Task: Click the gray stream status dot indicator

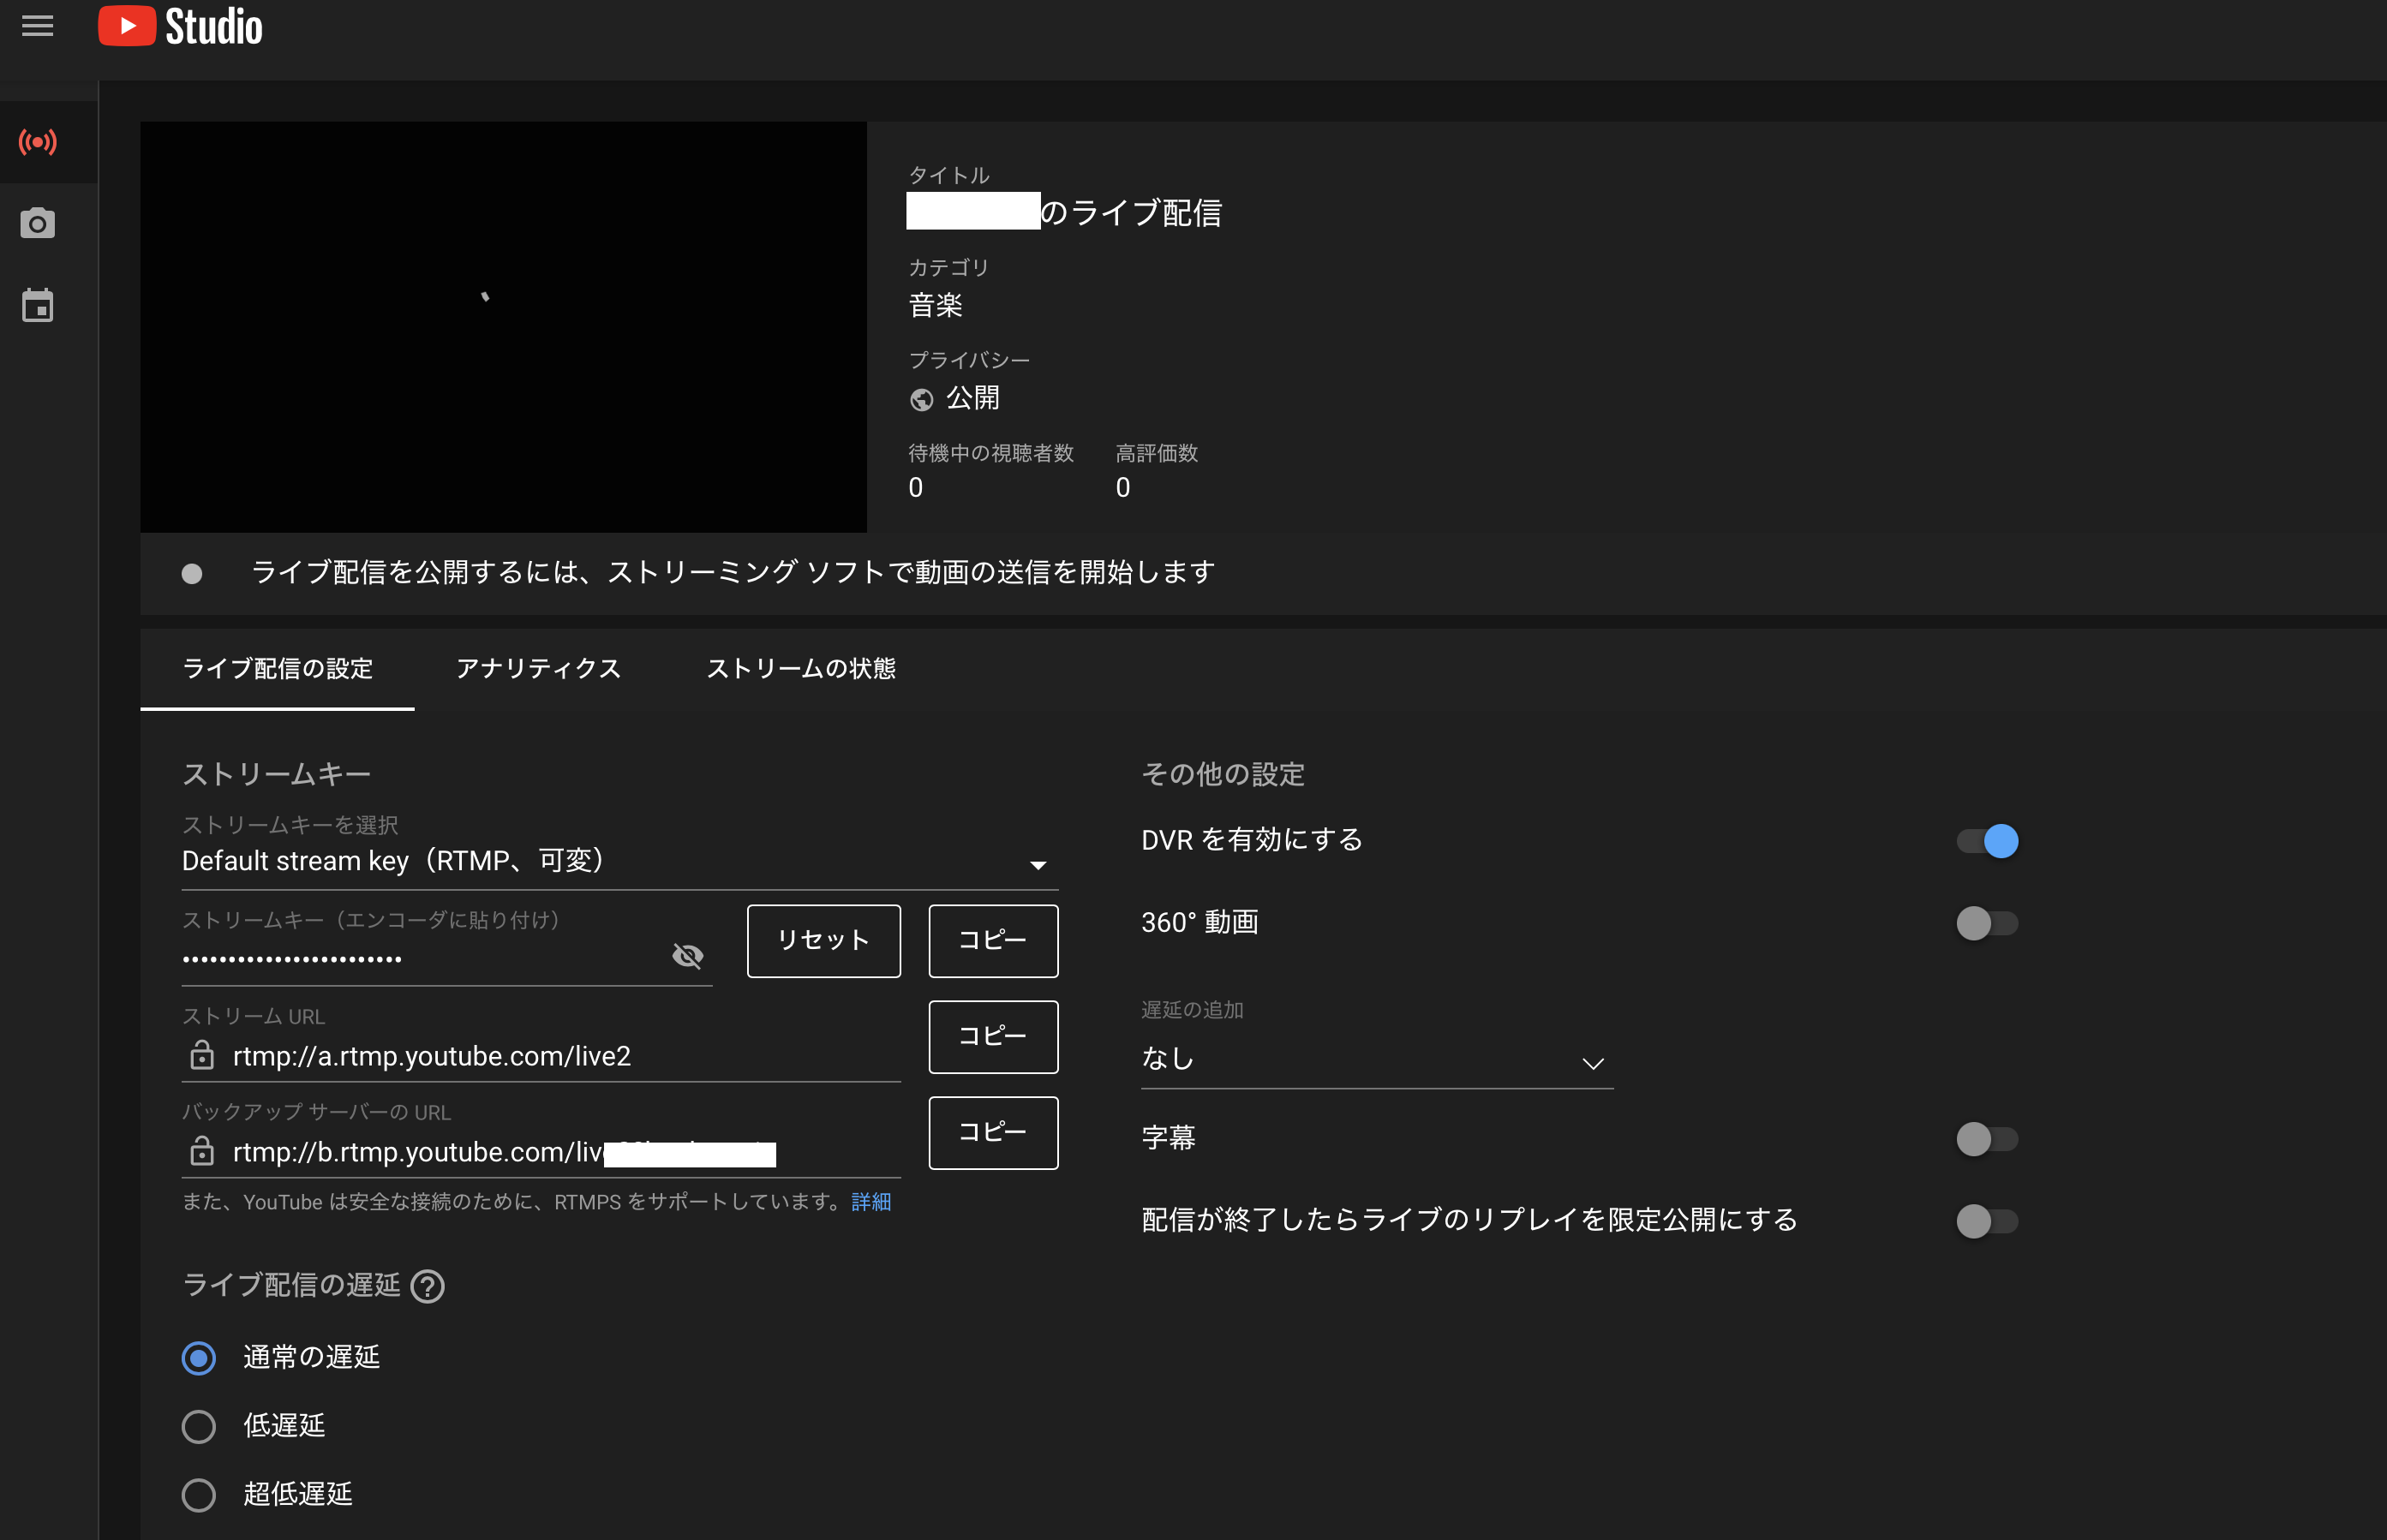Action: 192,574
